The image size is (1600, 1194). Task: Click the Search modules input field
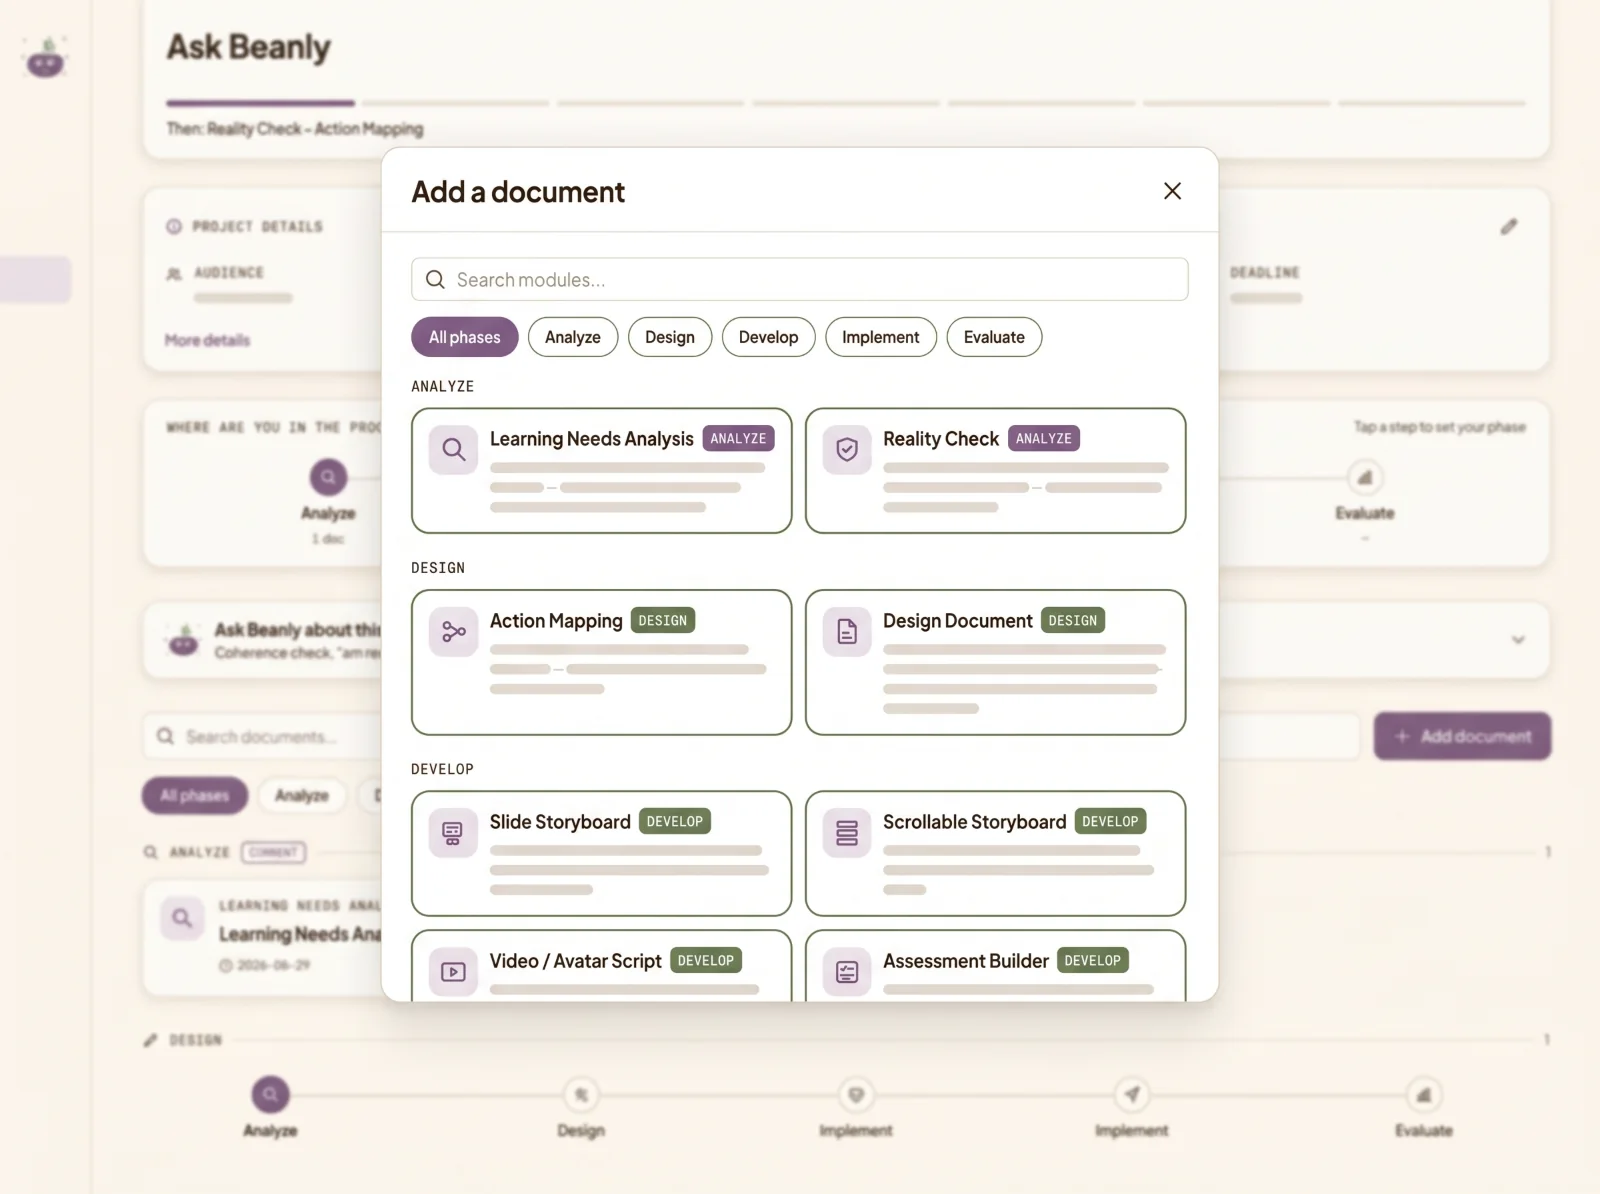(x=800, y=279)
